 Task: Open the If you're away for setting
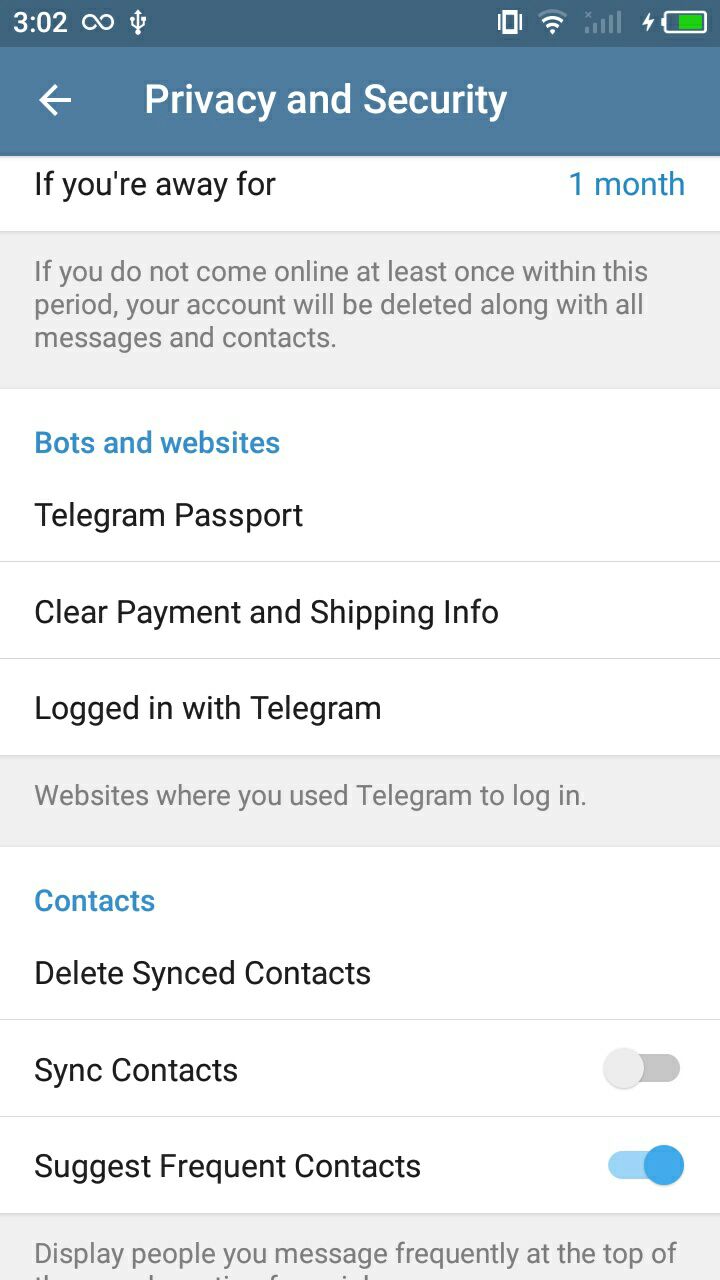click(x=155, y=184)
